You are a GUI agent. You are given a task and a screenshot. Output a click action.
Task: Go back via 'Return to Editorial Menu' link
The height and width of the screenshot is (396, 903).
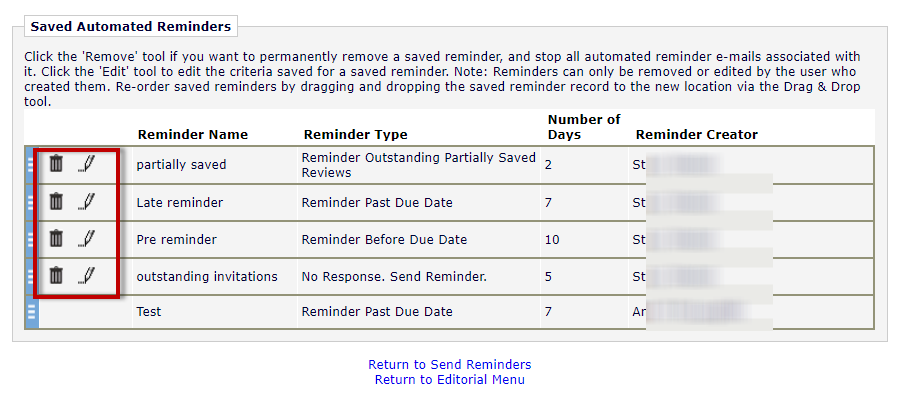click(450, 379)
